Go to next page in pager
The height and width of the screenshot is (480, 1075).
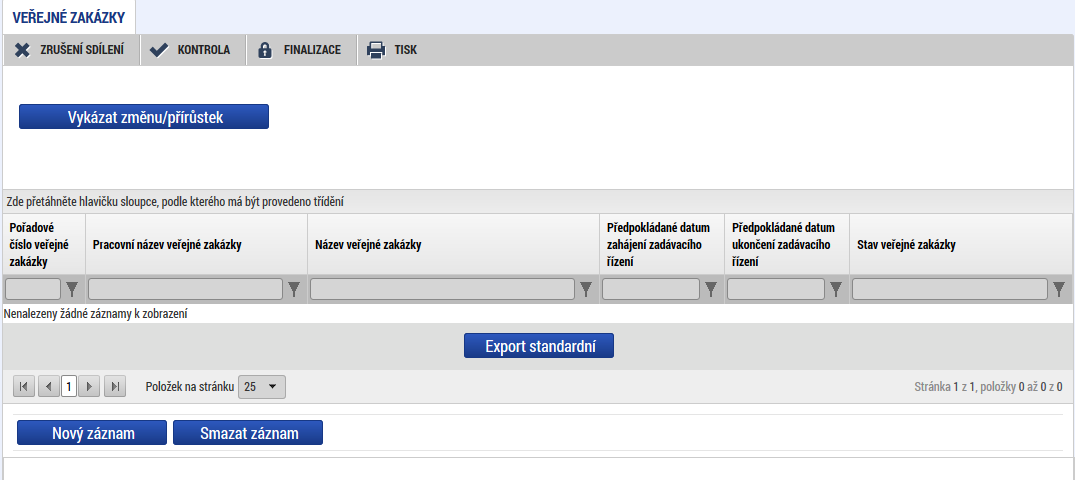90,386
